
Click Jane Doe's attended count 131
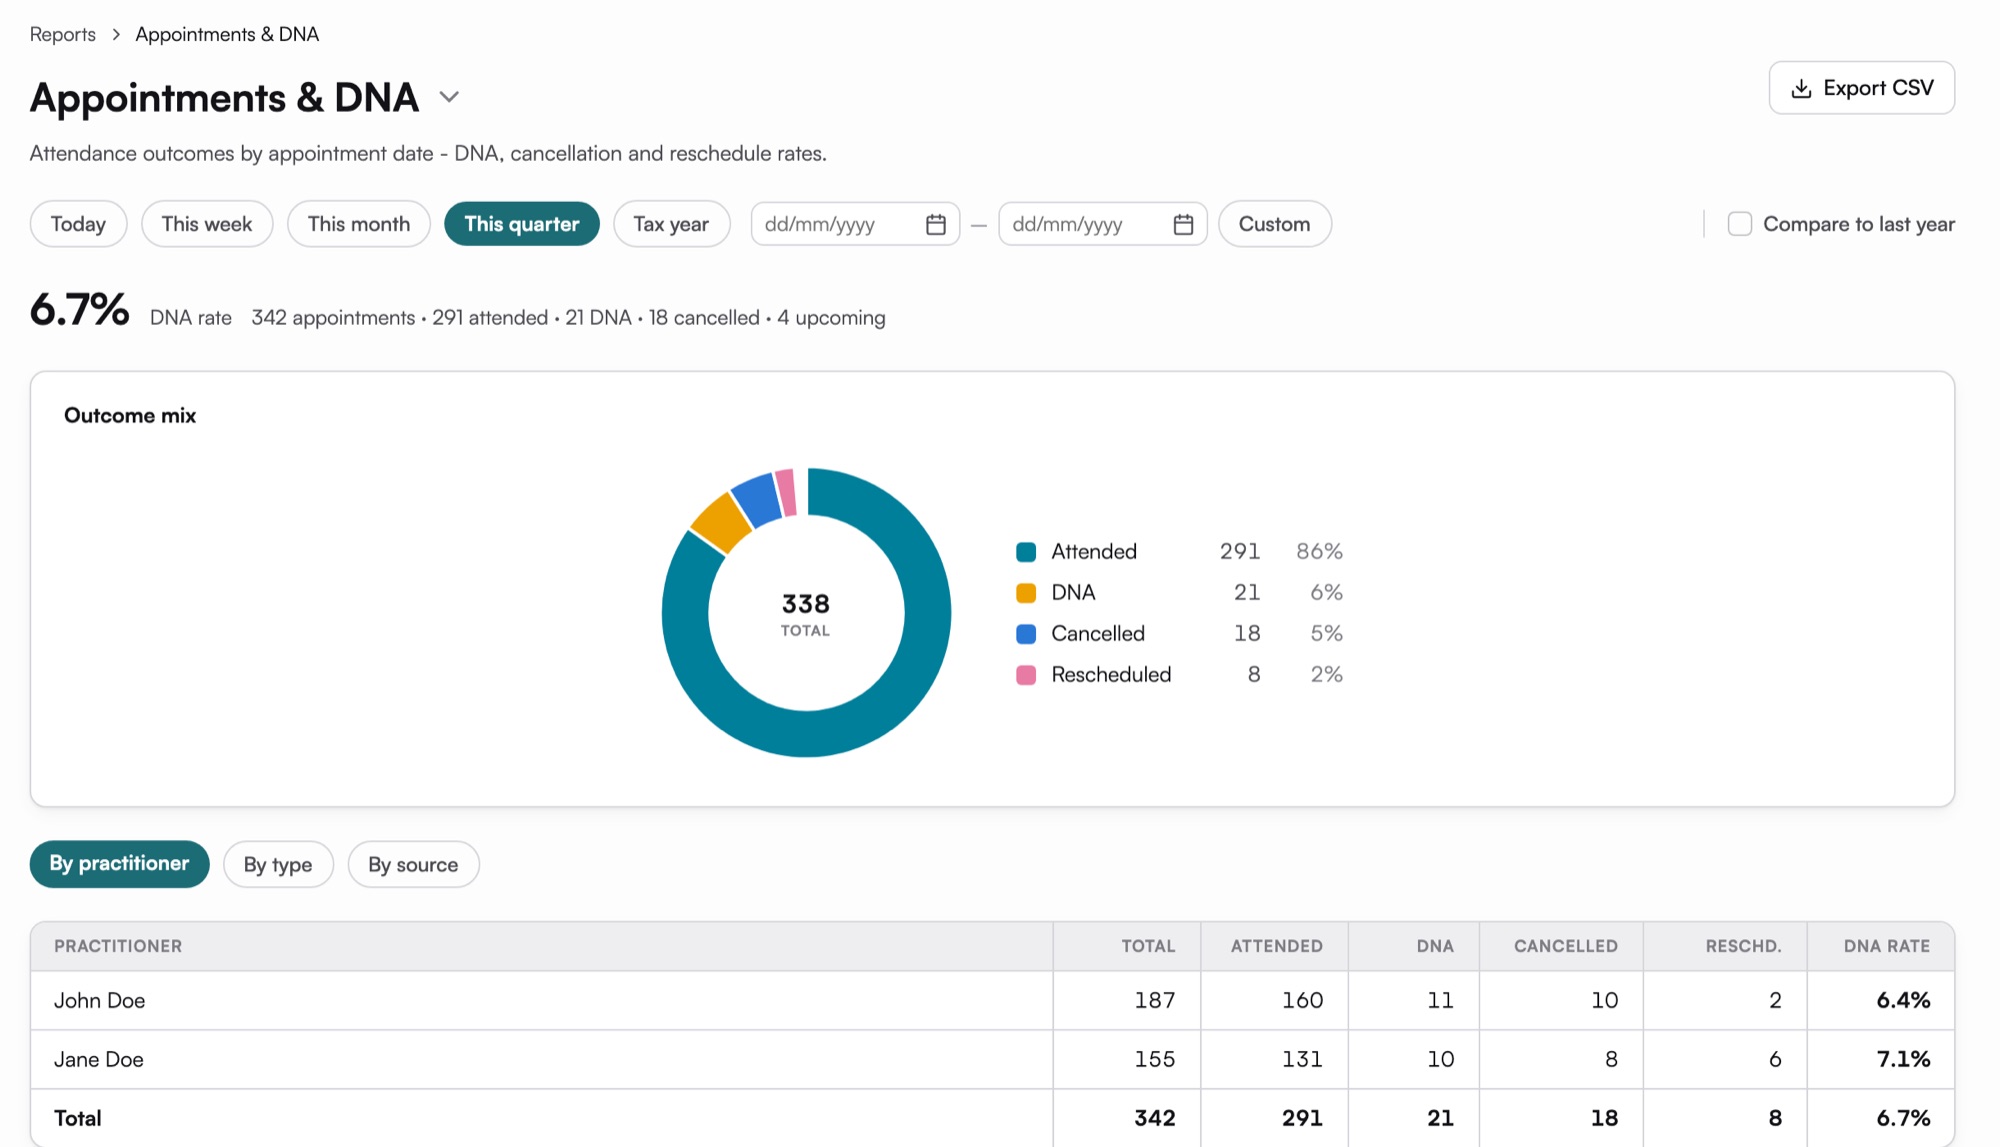(1302, 1059)
